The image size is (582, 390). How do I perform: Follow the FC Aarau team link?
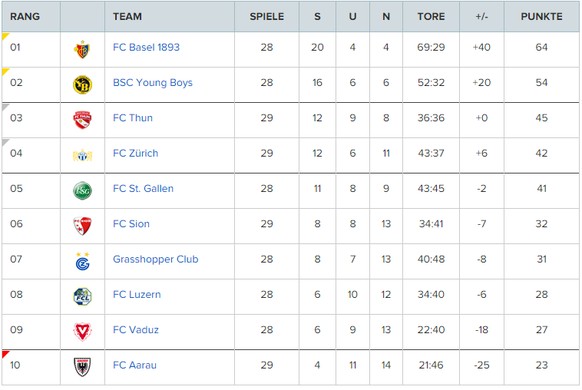pyautogui.click(x=135, y=365)
